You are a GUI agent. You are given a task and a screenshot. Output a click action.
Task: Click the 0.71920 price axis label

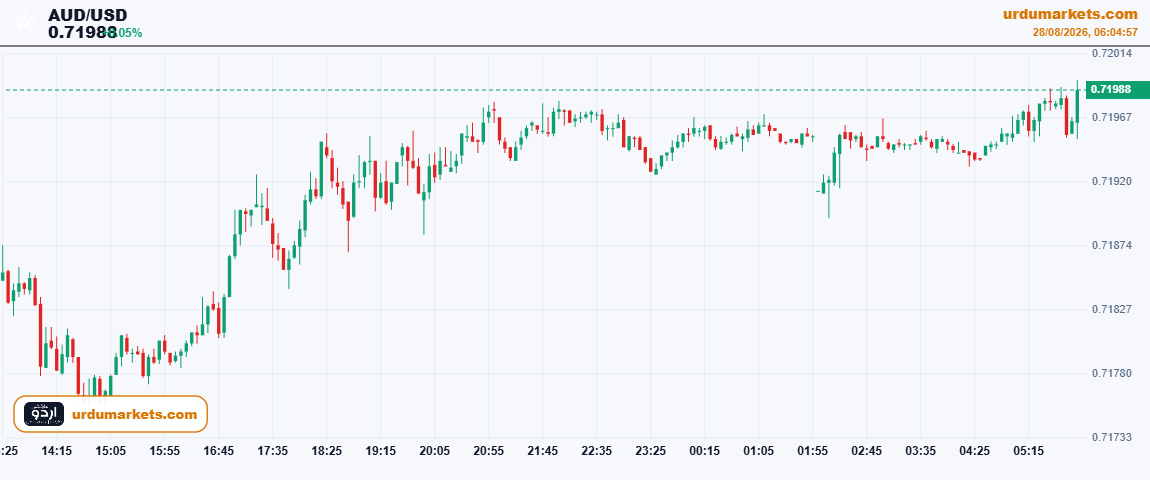[x=1111, y=181]
